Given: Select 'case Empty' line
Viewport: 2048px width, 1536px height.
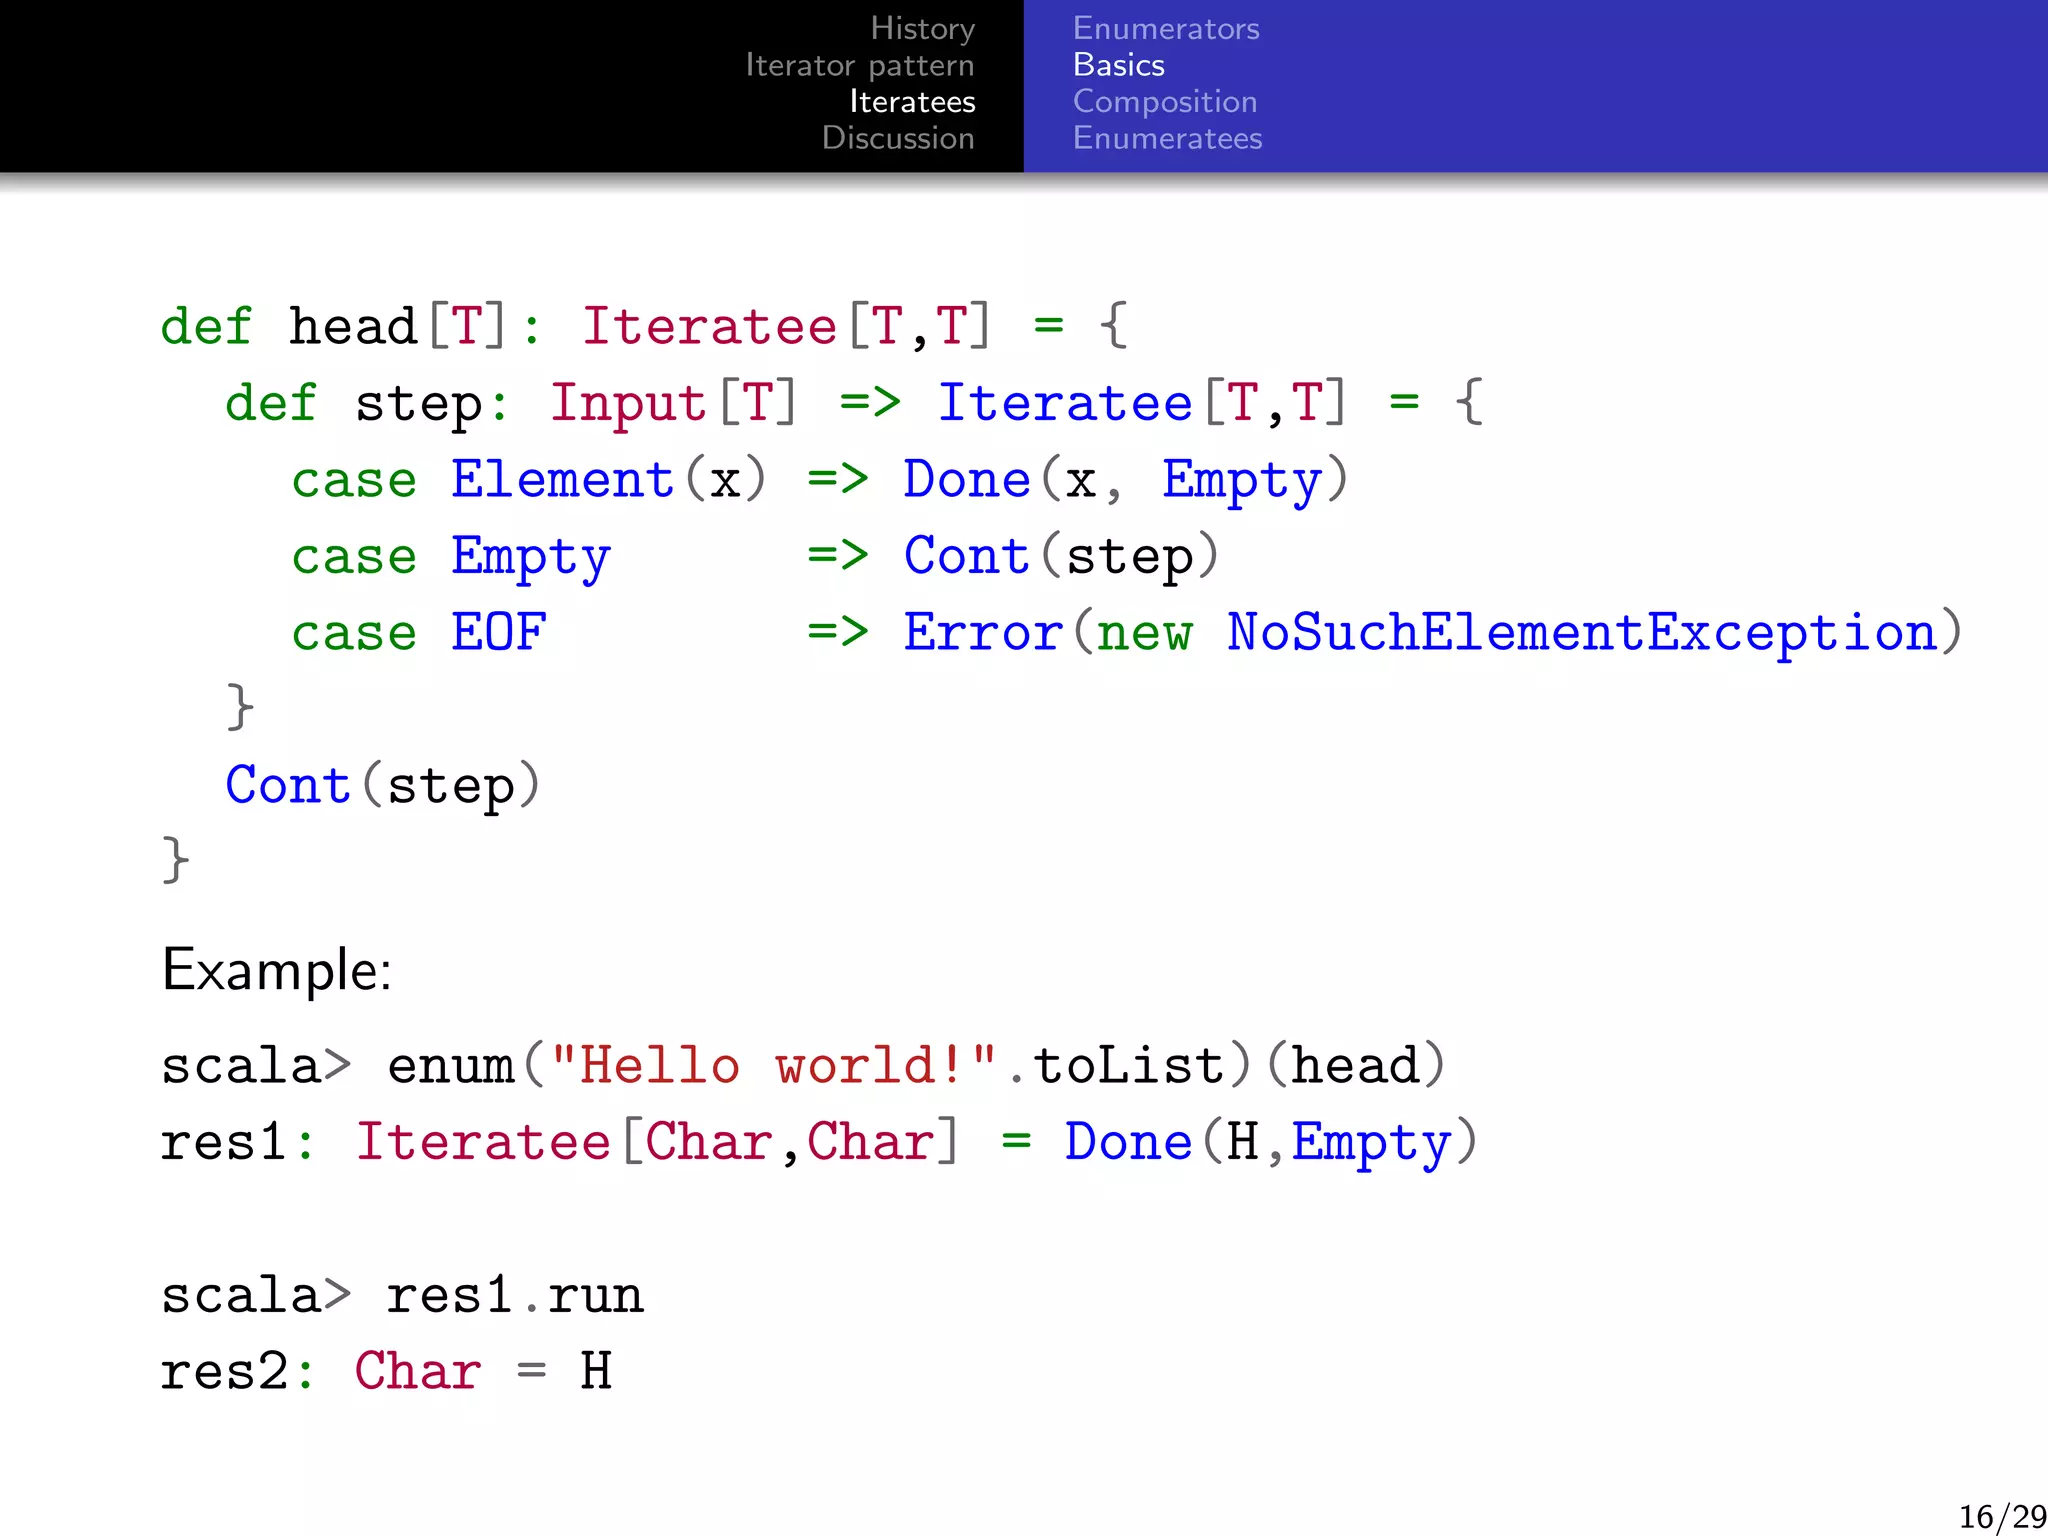Looking at the screenshot, I should click(x=451, y=557).
